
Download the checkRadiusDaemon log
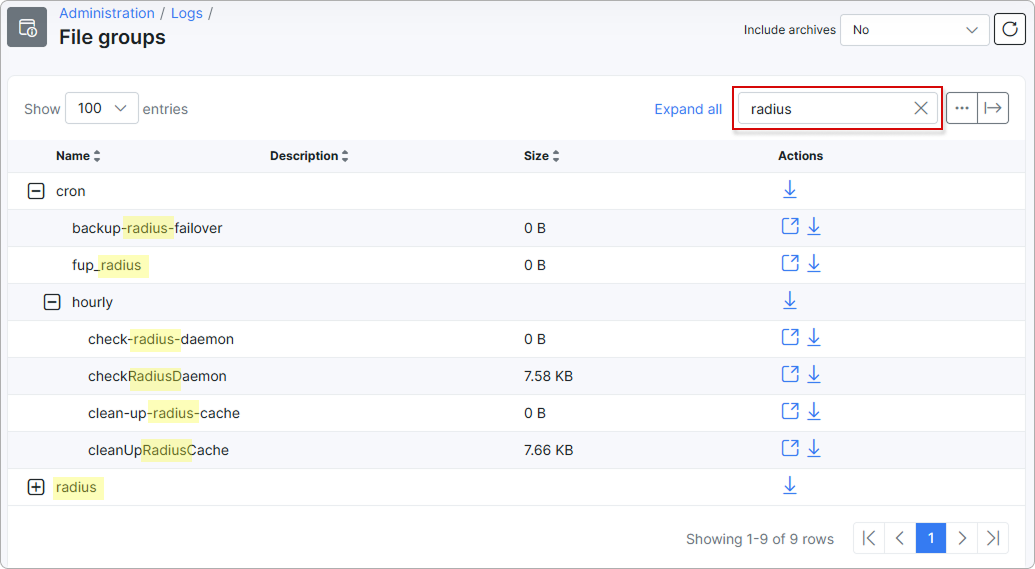814,374
